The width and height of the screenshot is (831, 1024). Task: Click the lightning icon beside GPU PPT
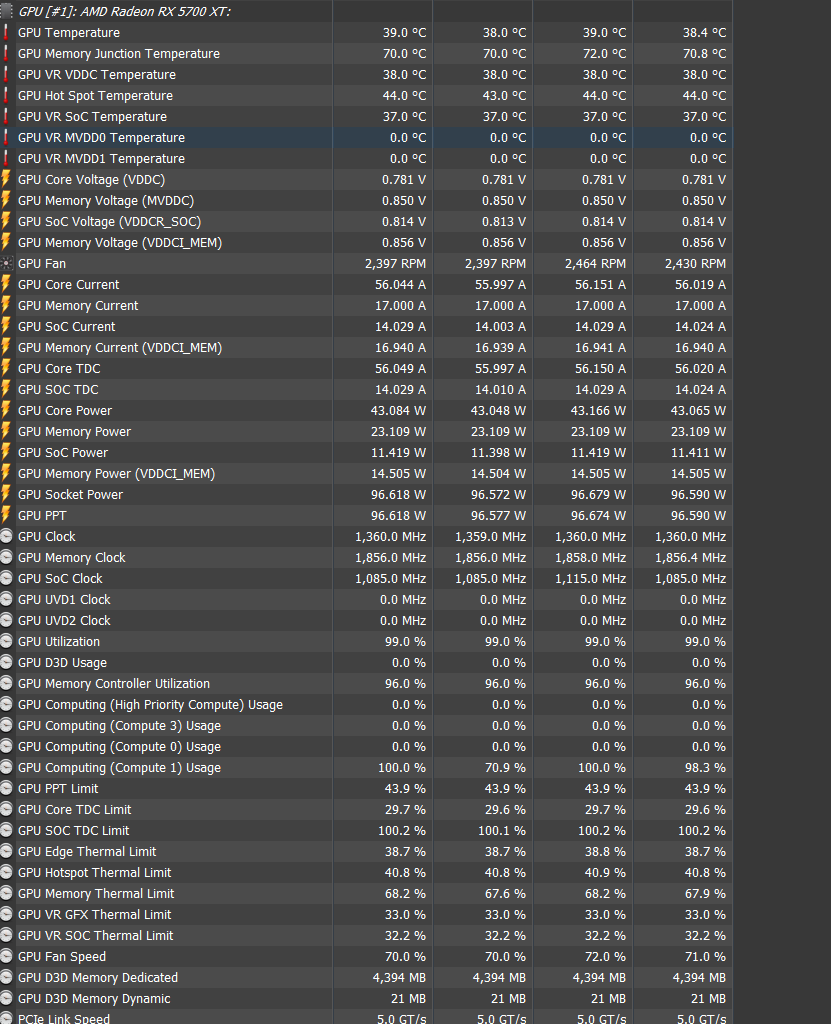click(x=6, y=515)
